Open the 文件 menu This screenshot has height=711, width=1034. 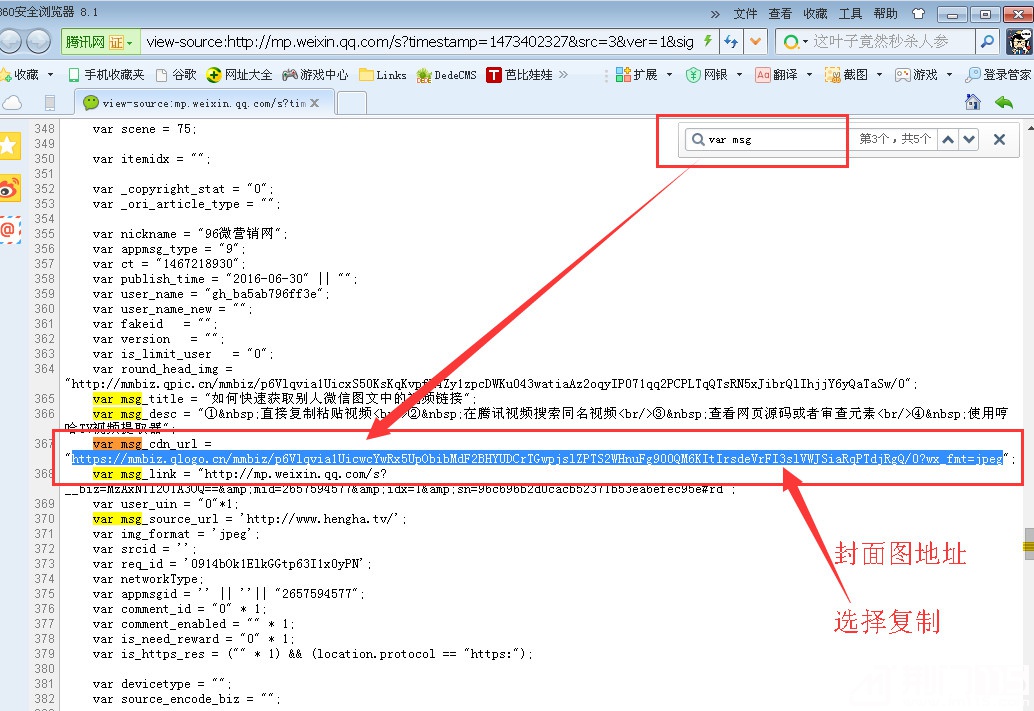(745, 14)
